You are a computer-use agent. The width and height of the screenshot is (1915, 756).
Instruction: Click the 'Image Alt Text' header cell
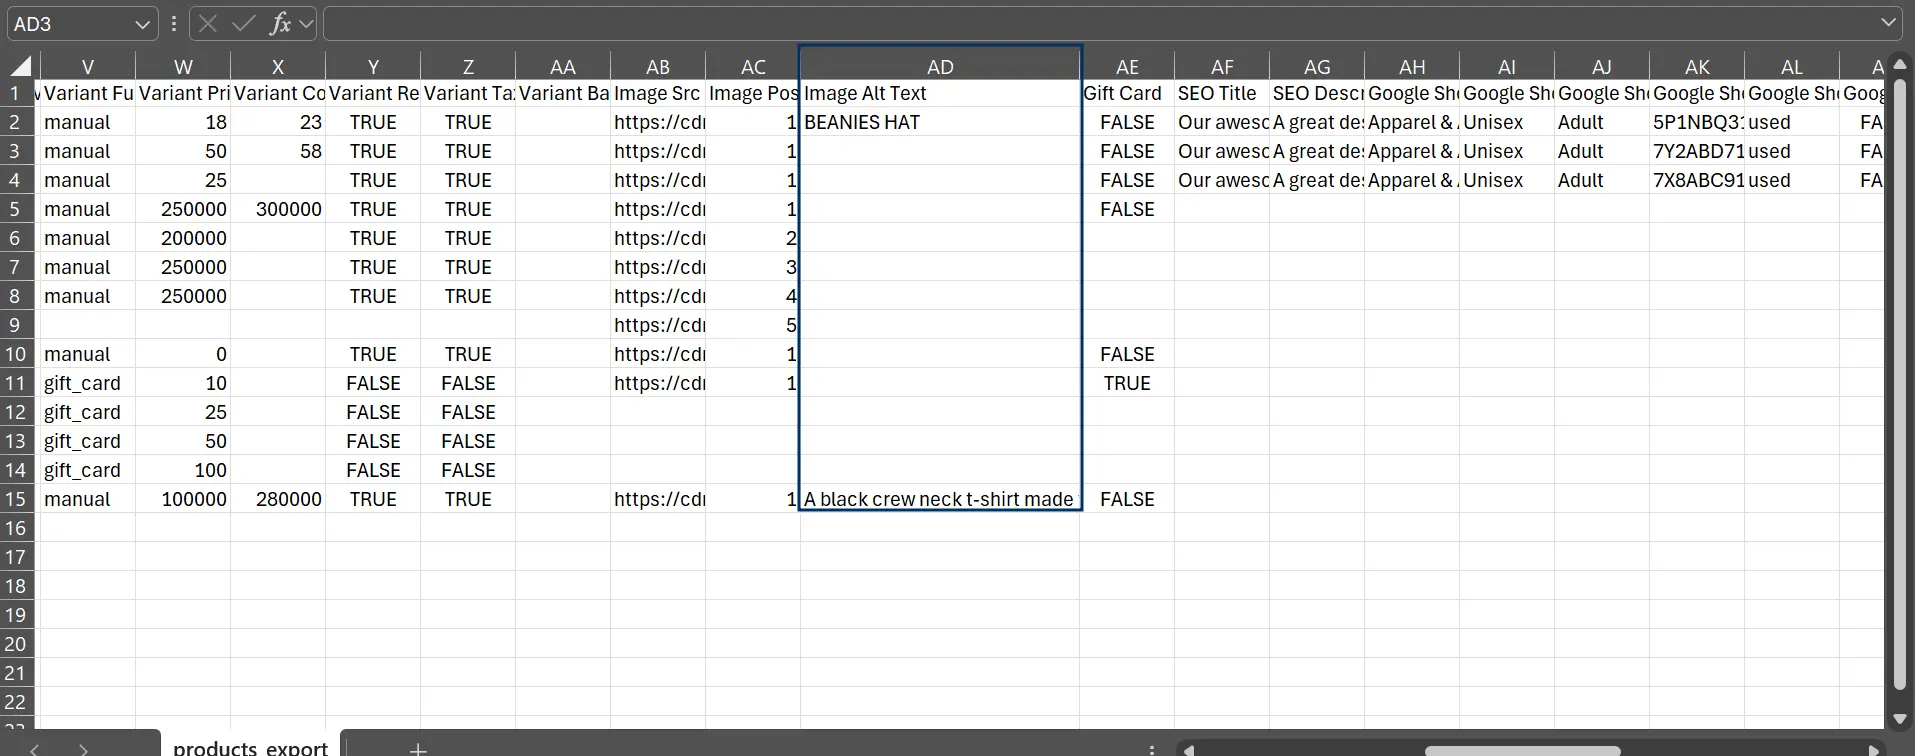tap(940, 93)
